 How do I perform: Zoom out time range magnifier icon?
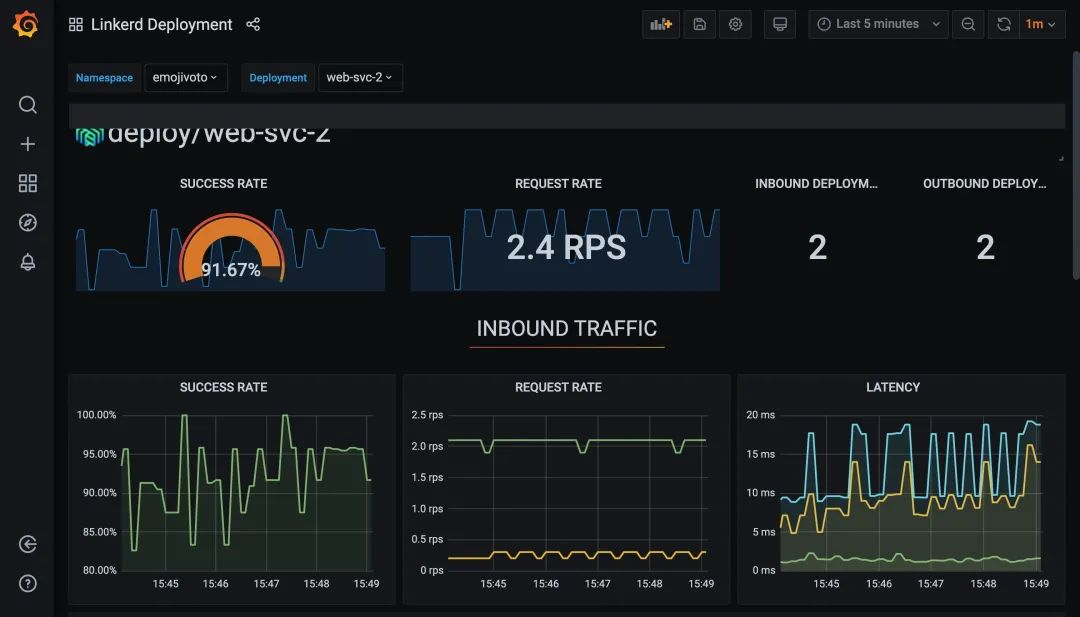pos(968,24)
